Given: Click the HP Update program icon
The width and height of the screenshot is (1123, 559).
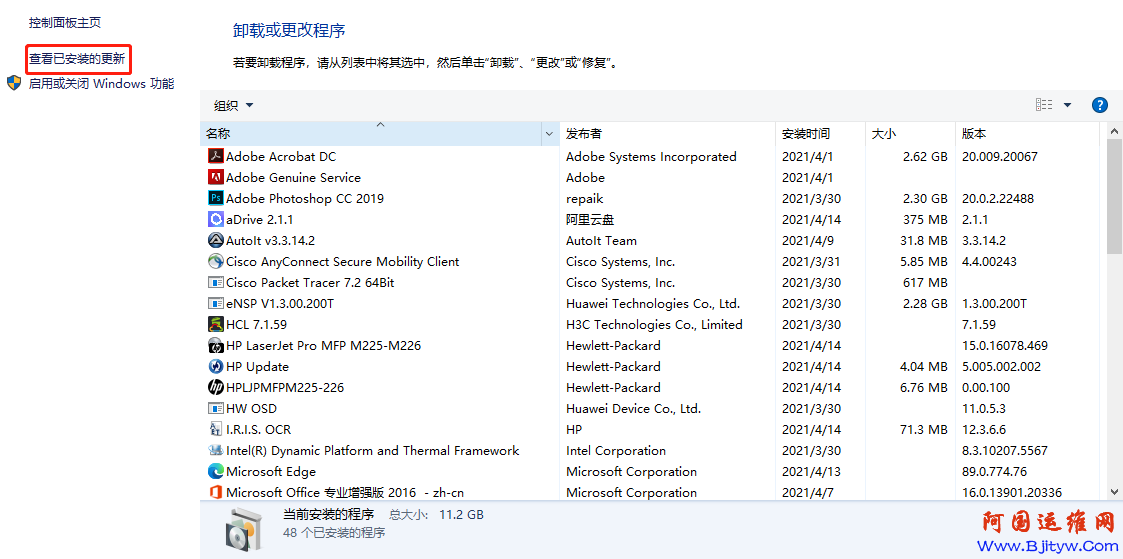Looking at the screenshot, I should coord(215,366).
